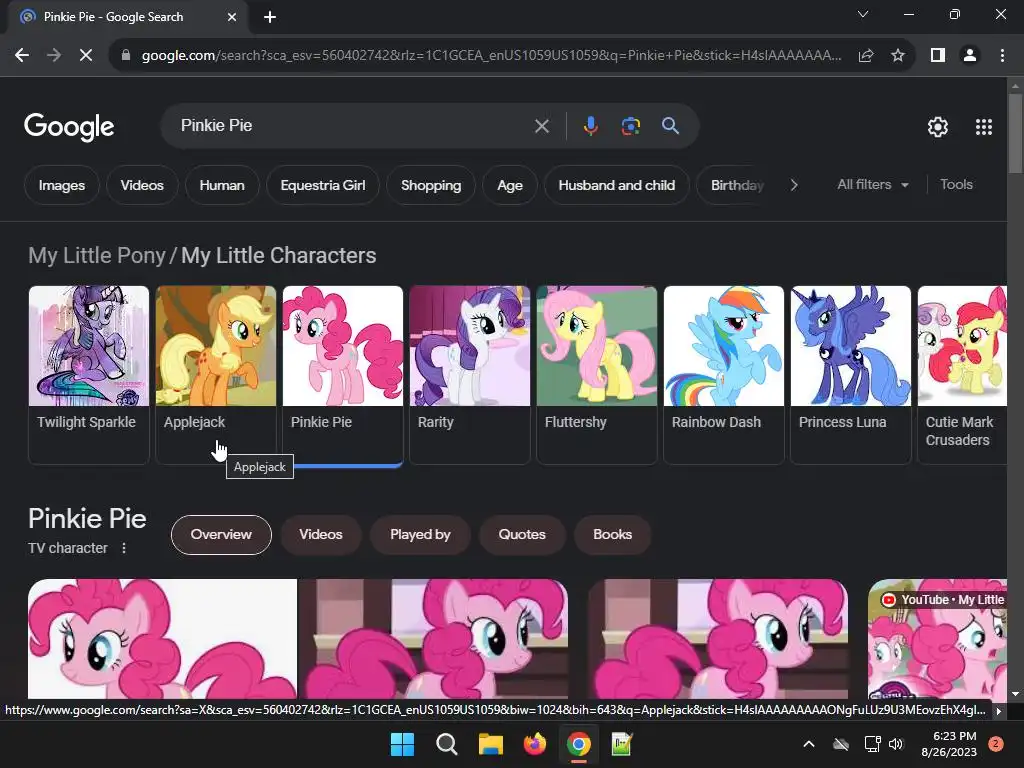Open search Tools
This screenshot has height=768, width=1024.
click(x=956, y=185)
